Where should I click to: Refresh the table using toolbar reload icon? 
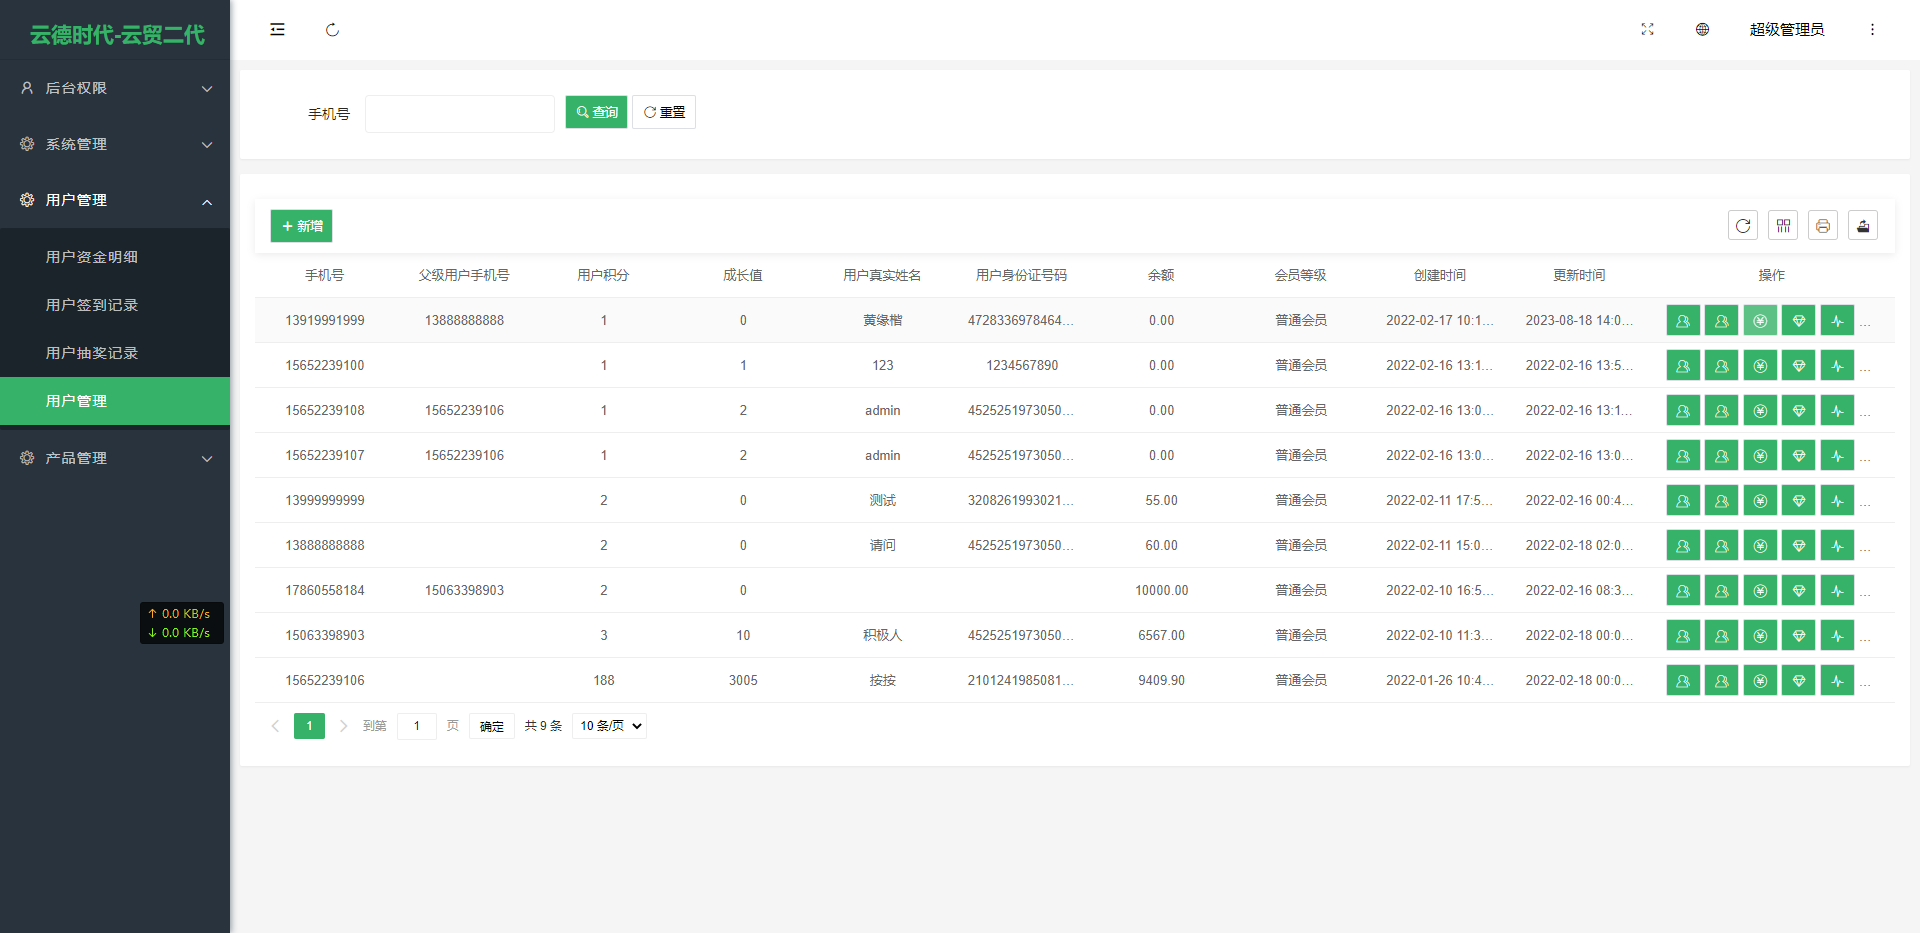tap(1743, 226)
